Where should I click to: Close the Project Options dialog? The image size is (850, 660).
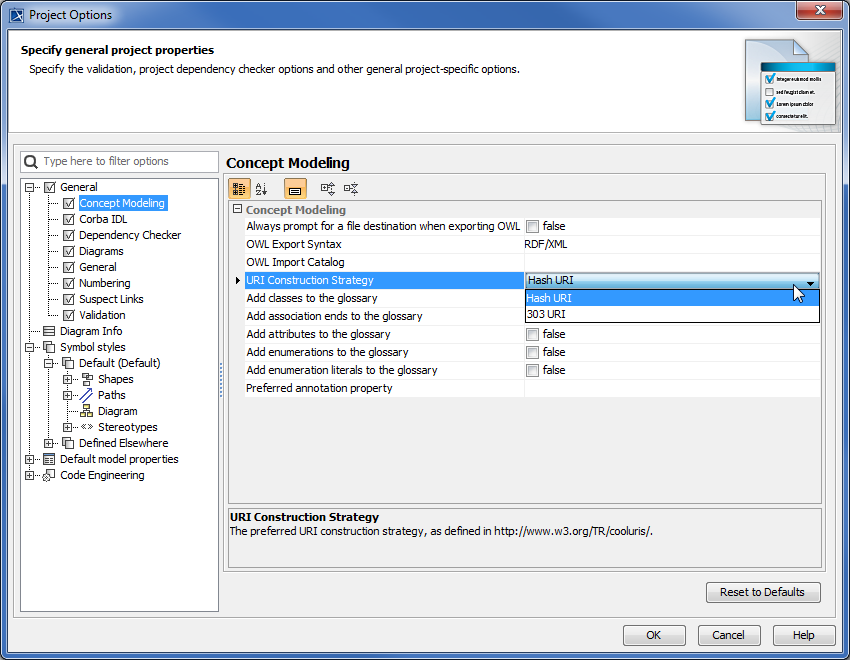(x=820, y=10)
